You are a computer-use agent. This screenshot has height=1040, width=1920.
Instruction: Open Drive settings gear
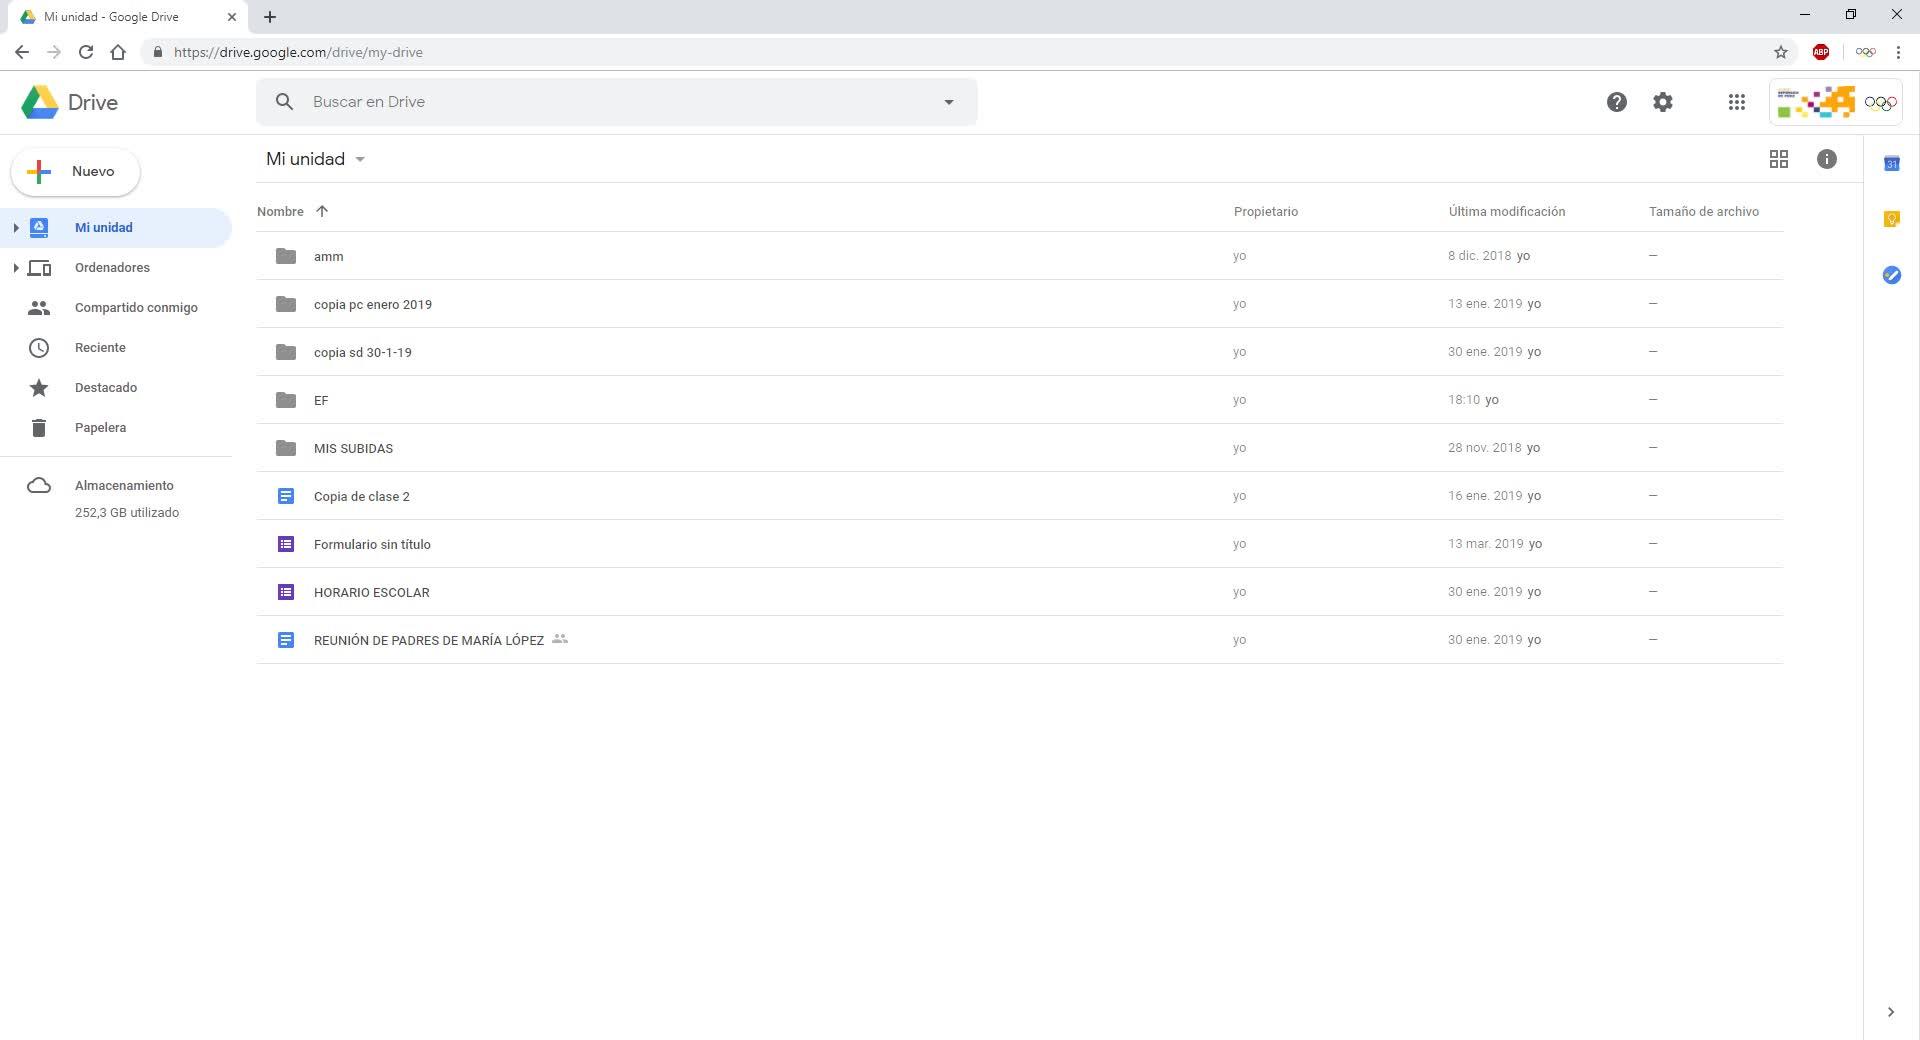1662,102
